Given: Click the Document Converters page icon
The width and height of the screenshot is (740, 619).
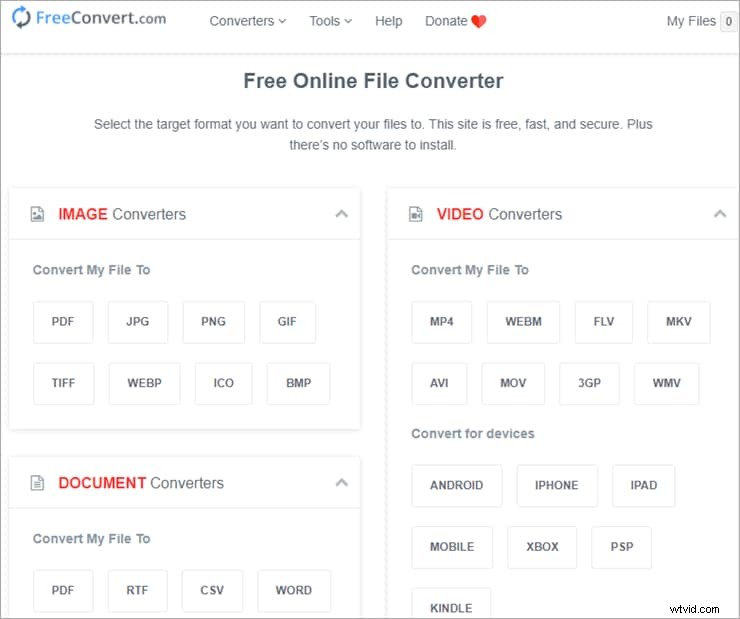Looking at the screenshot, I should point(37,483).
